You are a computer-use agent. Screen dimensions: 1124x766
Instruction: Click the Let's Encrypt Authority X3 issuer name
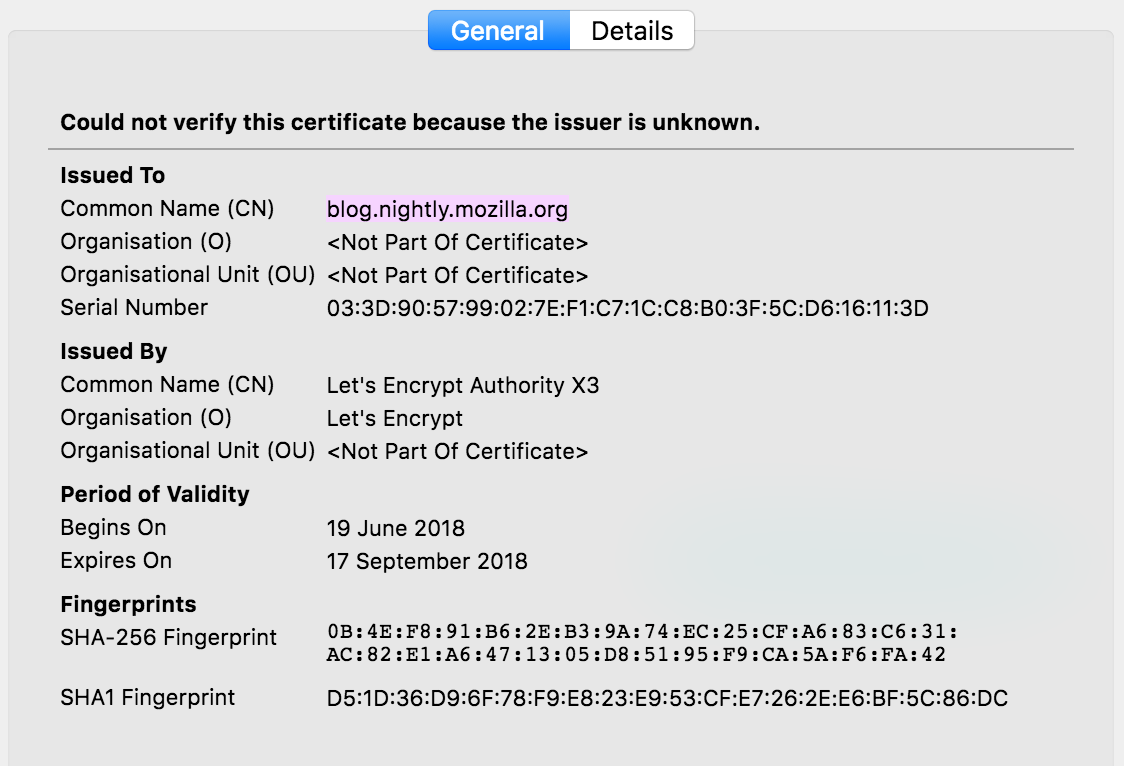coord(463,385)
